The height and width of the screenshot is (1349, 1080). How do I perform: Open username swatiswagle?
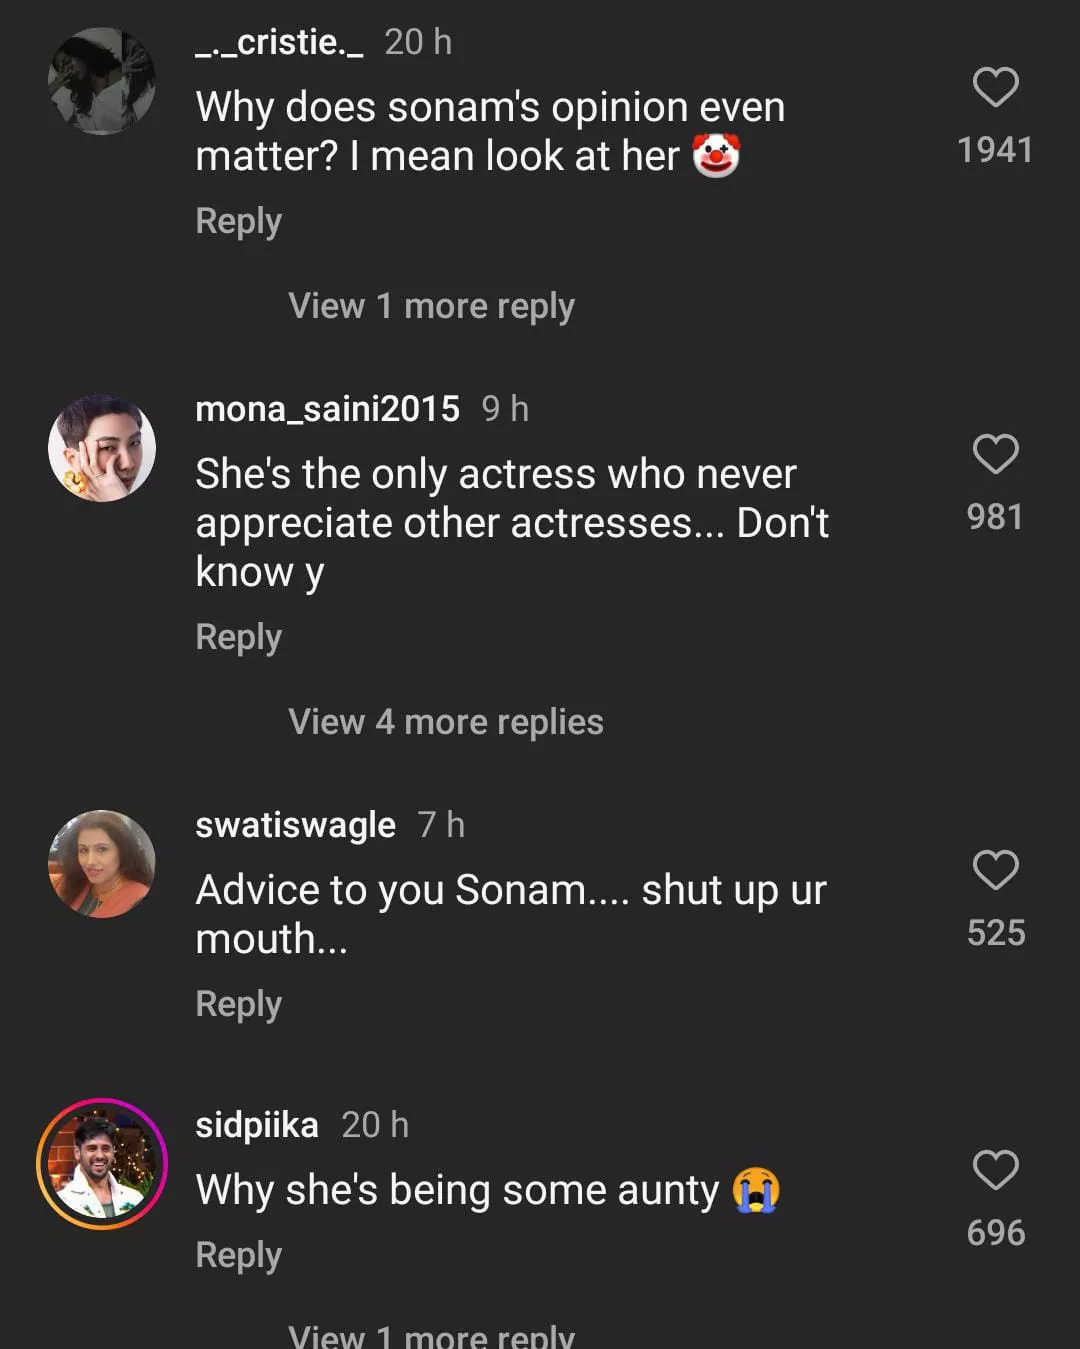[x=295, y=825]
